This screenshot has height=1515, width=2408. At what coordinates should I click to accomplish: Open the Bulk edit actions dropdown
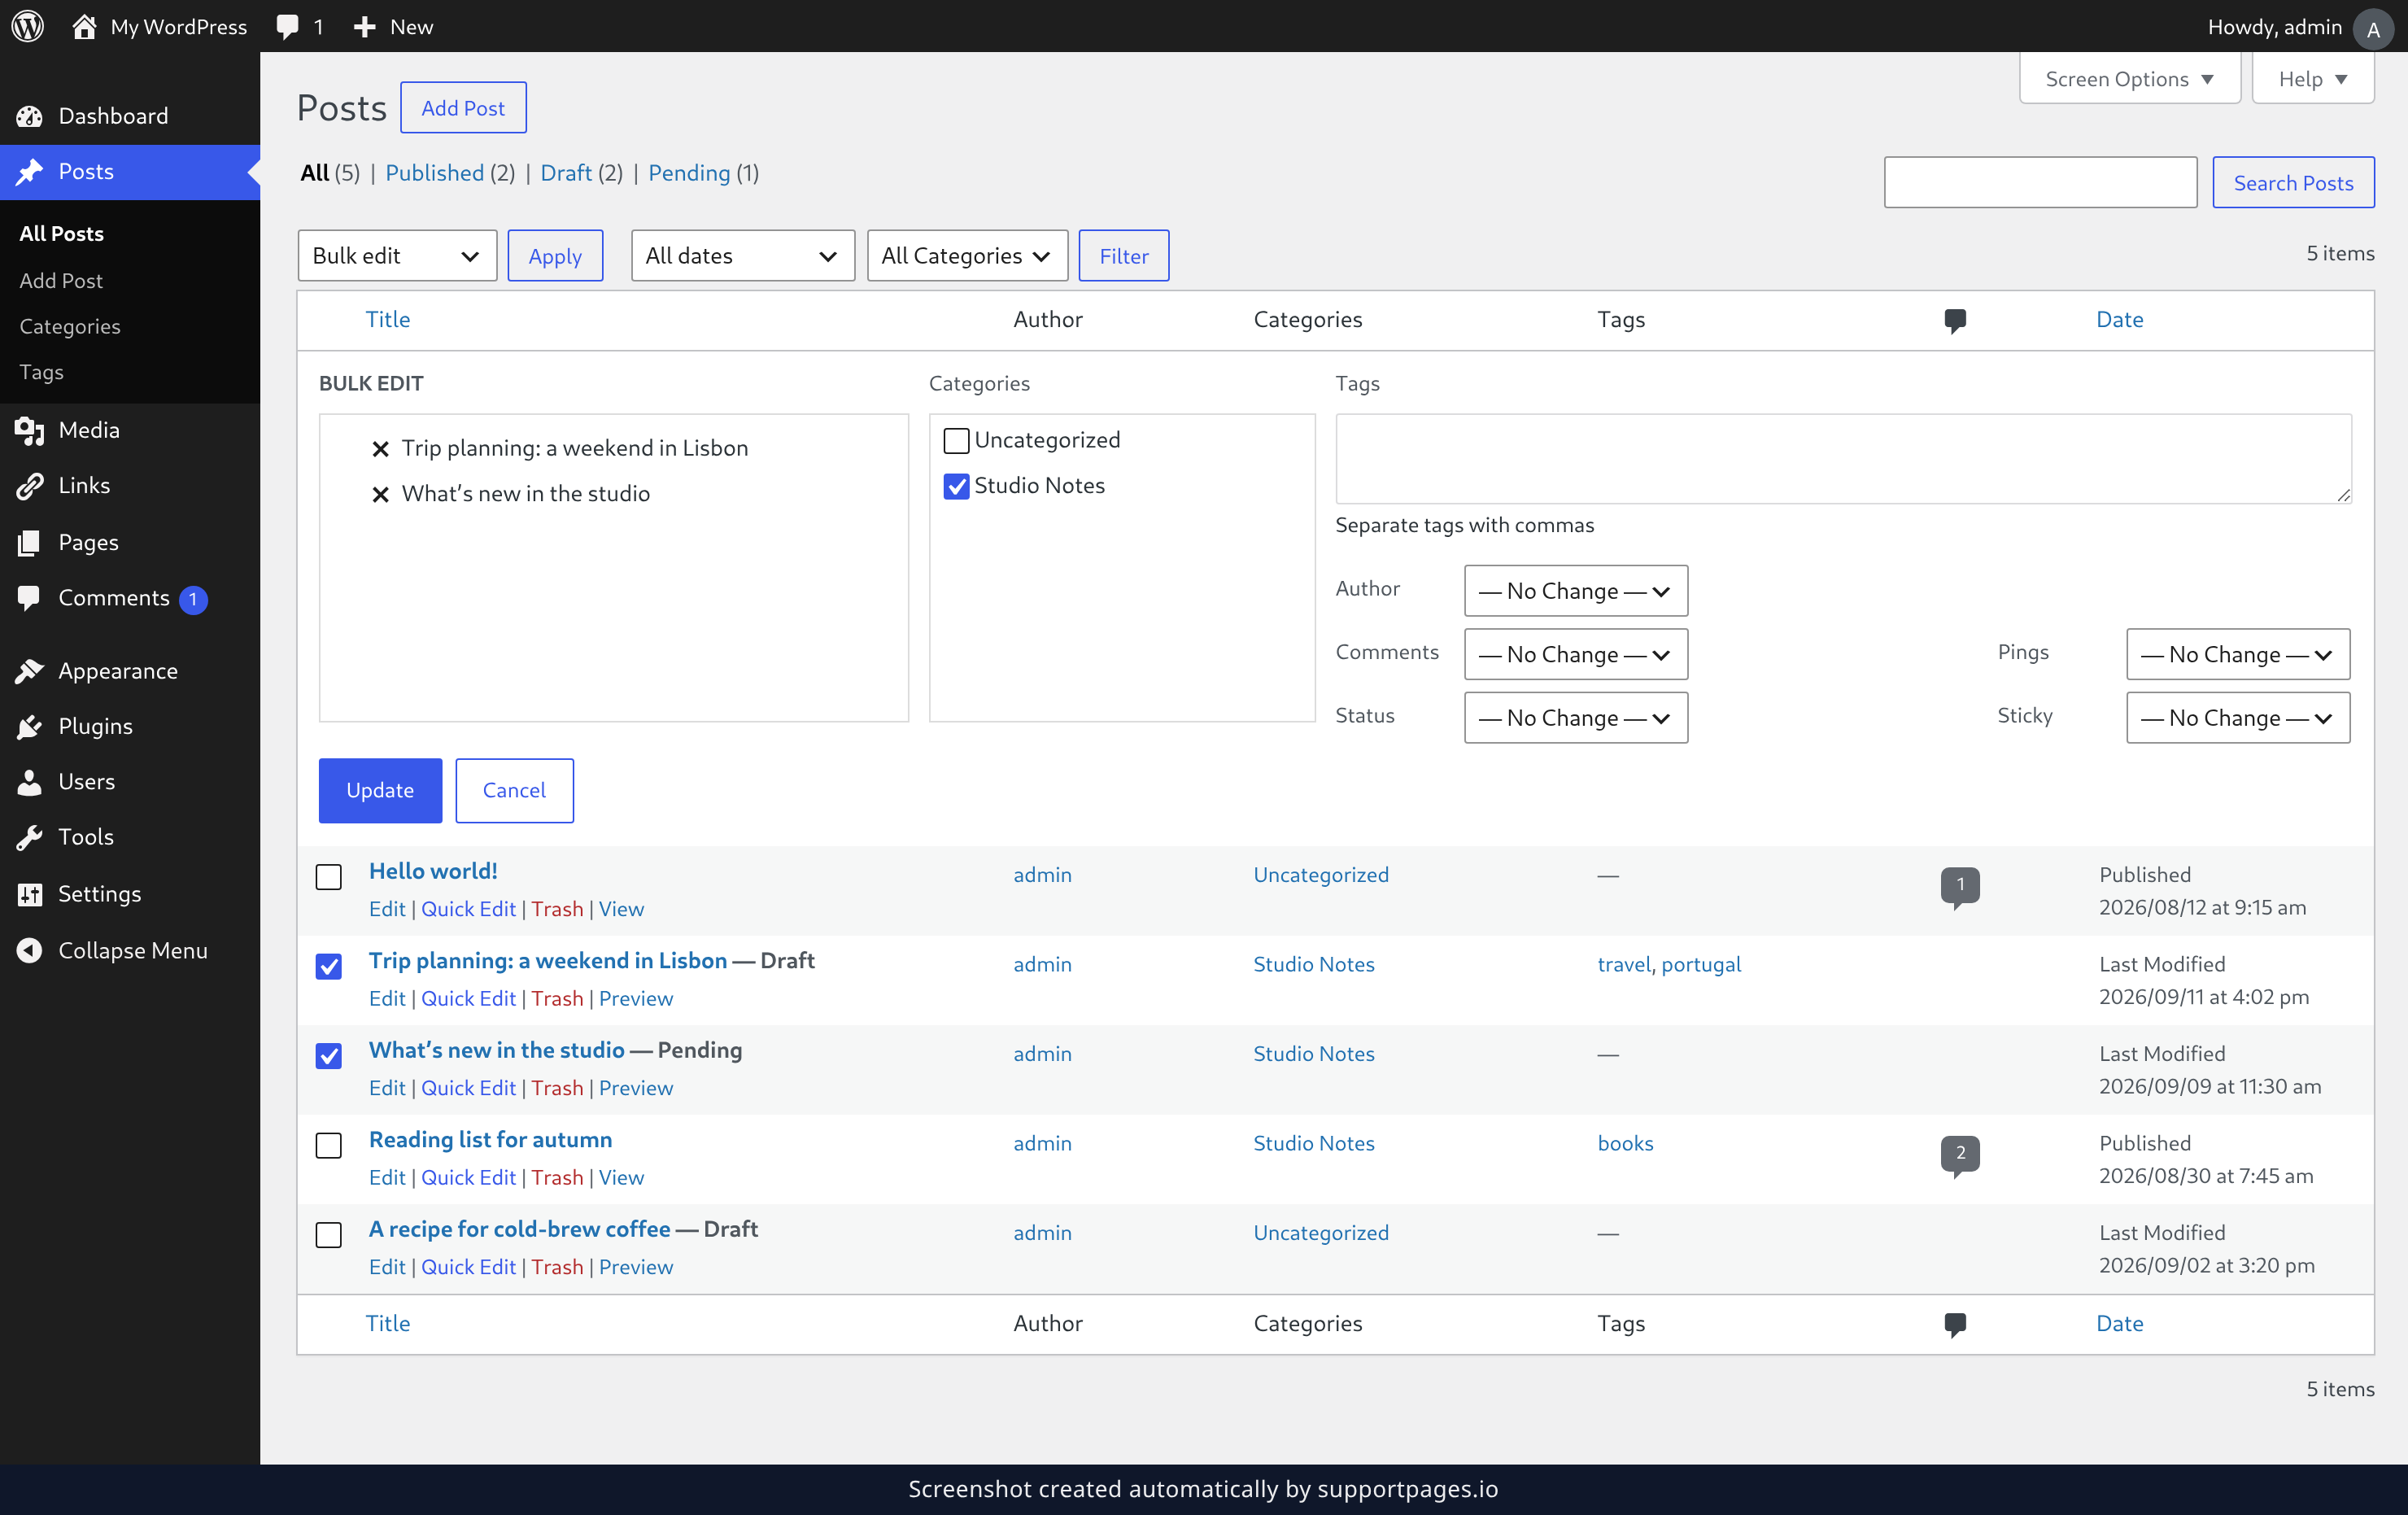click(x=397, y=256)
